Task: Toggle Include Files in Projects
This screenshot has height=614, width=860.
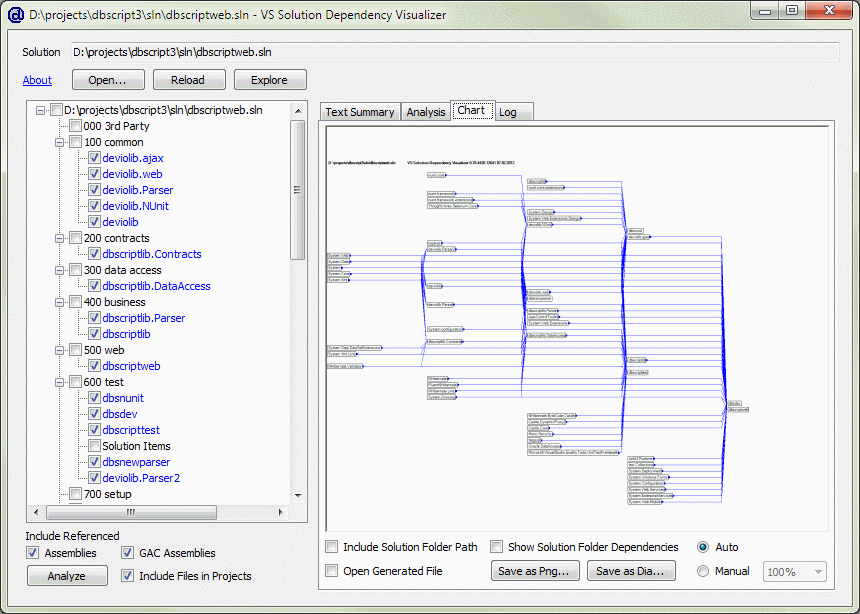Action: click(x=128, y=576)
